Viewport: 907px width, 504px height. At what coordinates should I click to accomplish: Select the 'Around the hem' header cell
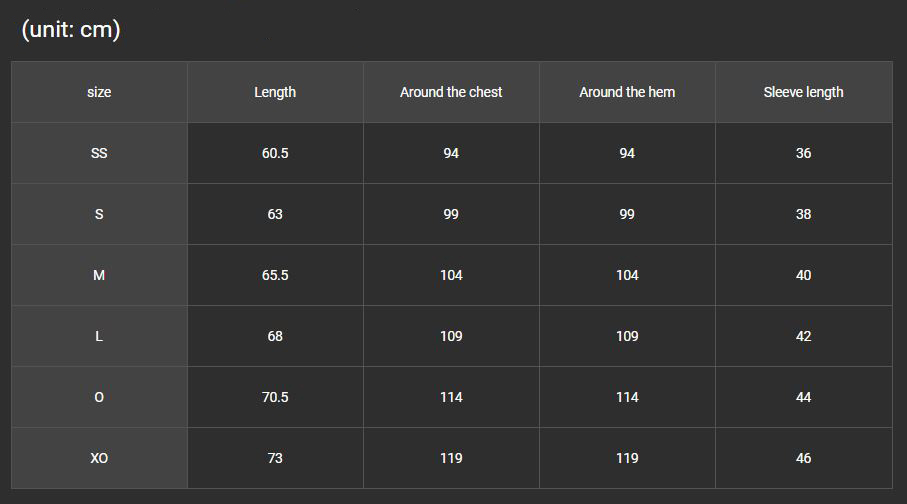[627, 92]
